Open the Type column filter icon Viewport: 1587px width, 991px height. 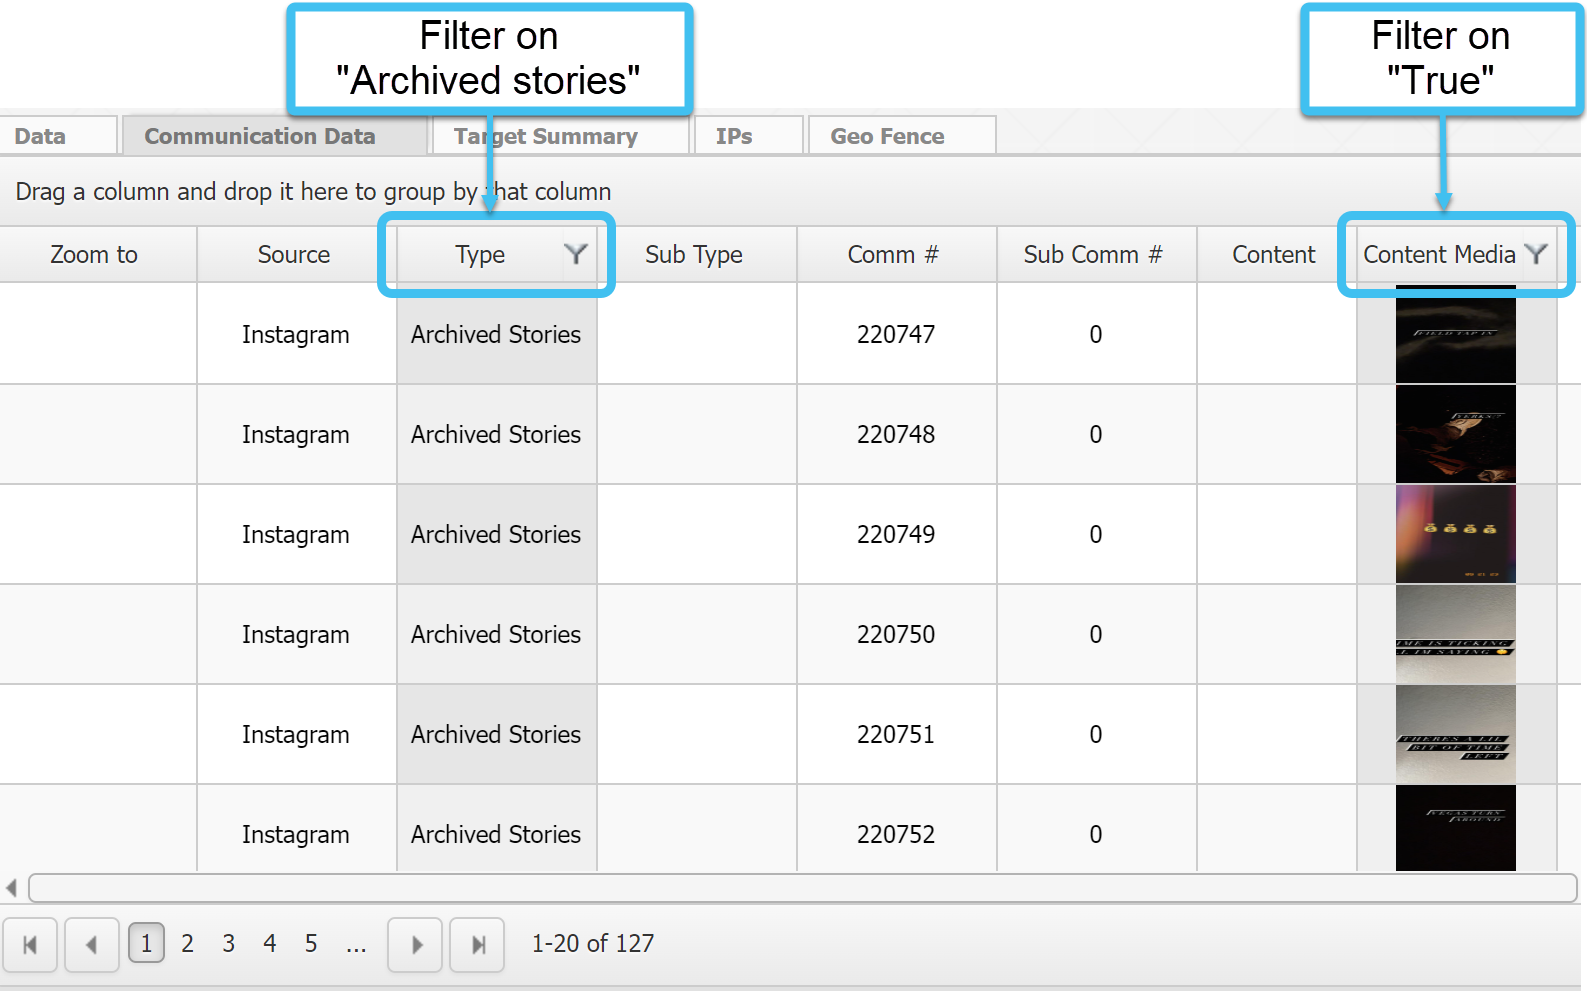(x=575, y=254)
